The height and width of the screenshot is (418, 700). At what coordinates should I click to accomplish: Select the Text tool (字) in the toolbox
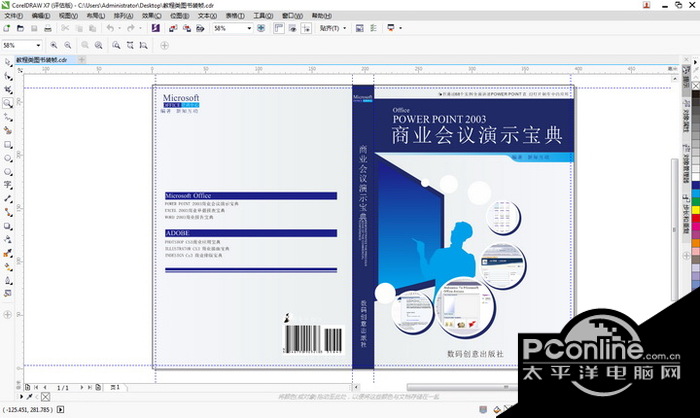(8, 185)
